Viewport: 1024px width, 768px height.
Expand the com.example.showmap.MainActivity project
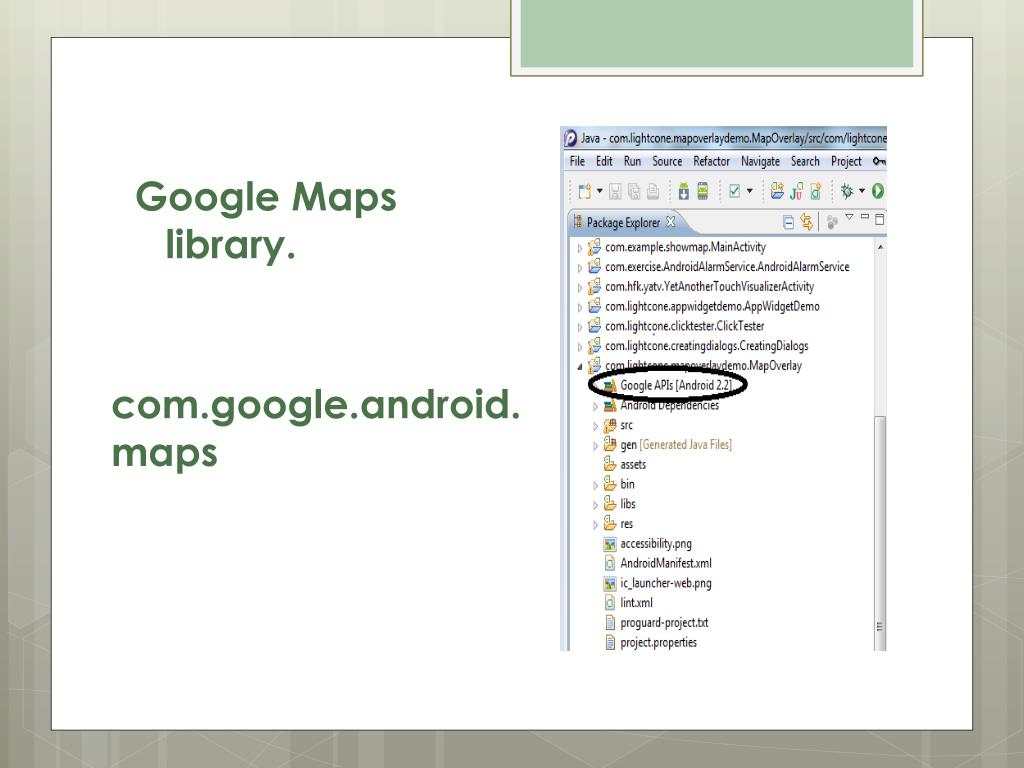580,248
